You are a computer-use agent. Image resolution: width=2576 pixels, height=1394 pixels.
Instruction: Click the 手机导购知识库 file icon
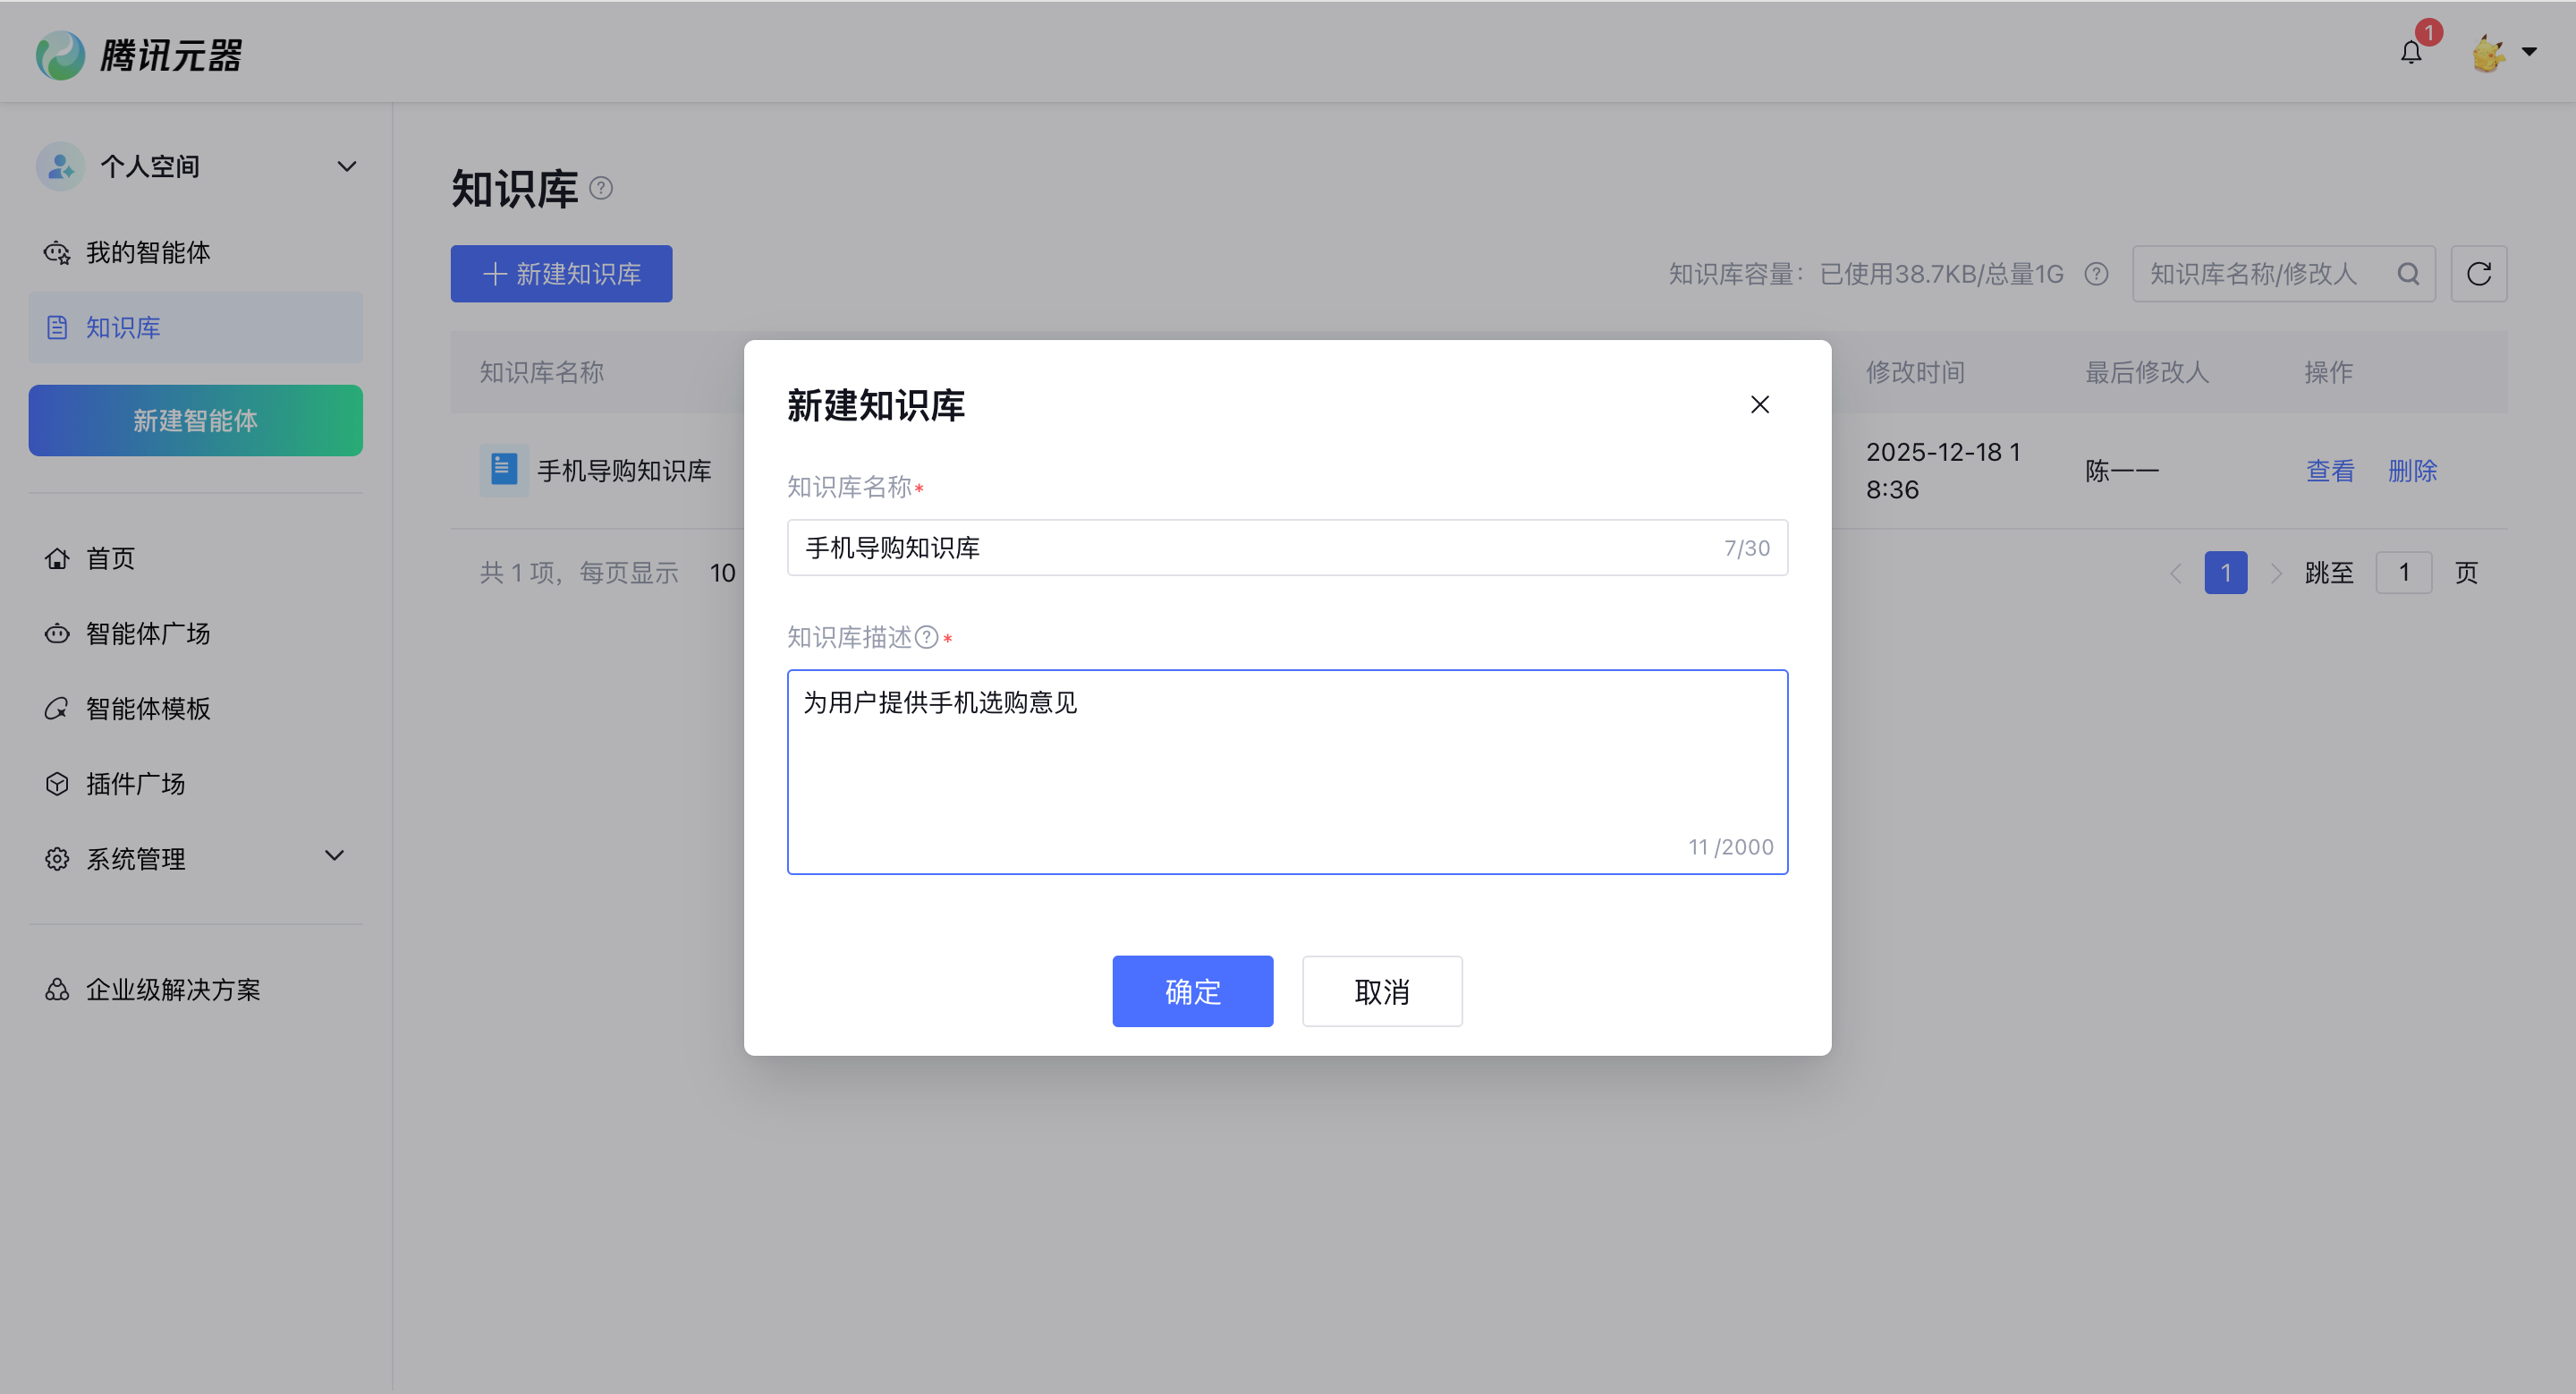pos(504,469)
